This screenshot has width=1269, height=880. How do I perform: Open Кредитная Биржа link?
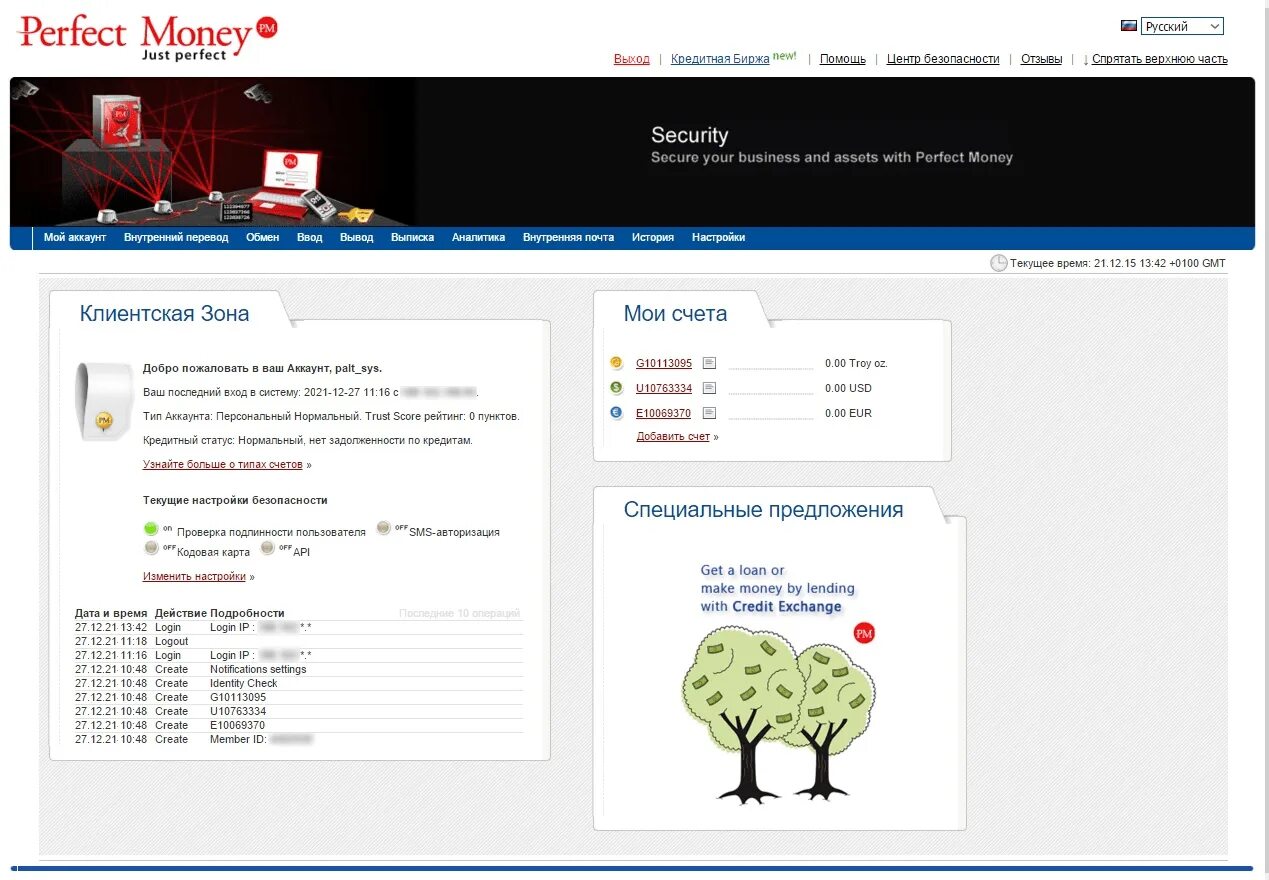(x=720, y=59)
